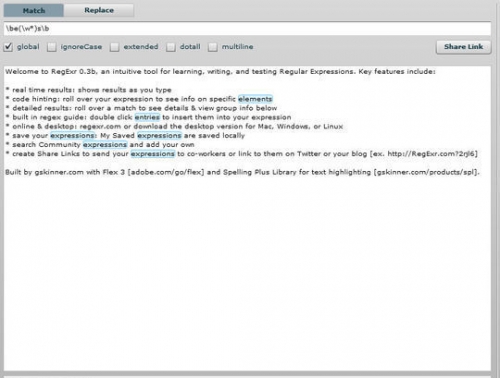Turn on the multiline checkbox
Viewport: 500px width, 378px height.
[x=212, y=47]
